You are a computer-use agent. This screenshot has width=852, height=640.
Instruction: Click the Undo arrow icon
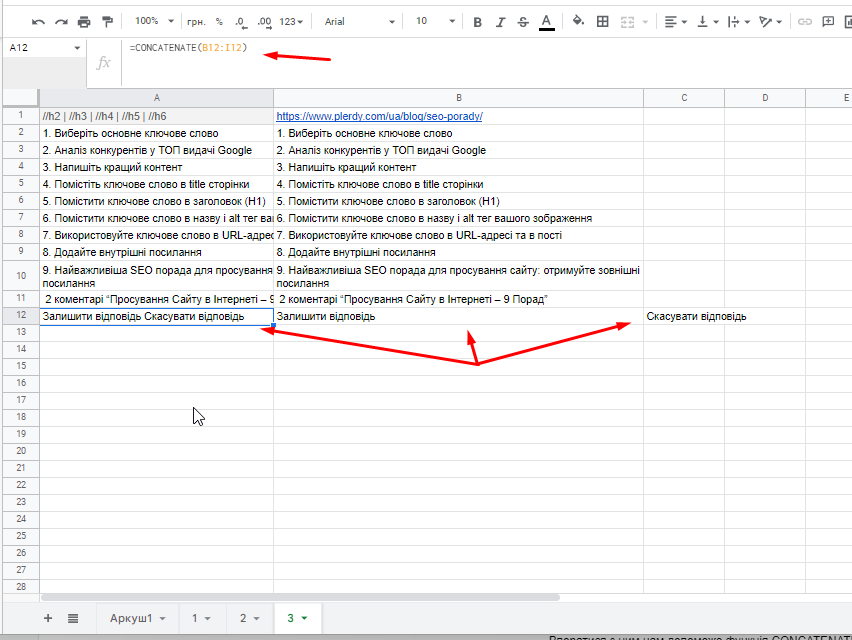point(39,21)
